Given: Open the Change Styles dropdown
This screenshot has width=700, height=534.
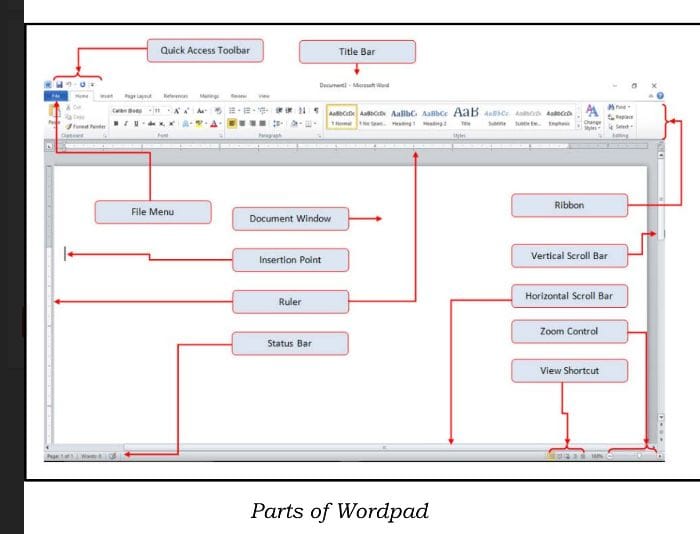Looking at the screenshot, I should coord(592,118).
